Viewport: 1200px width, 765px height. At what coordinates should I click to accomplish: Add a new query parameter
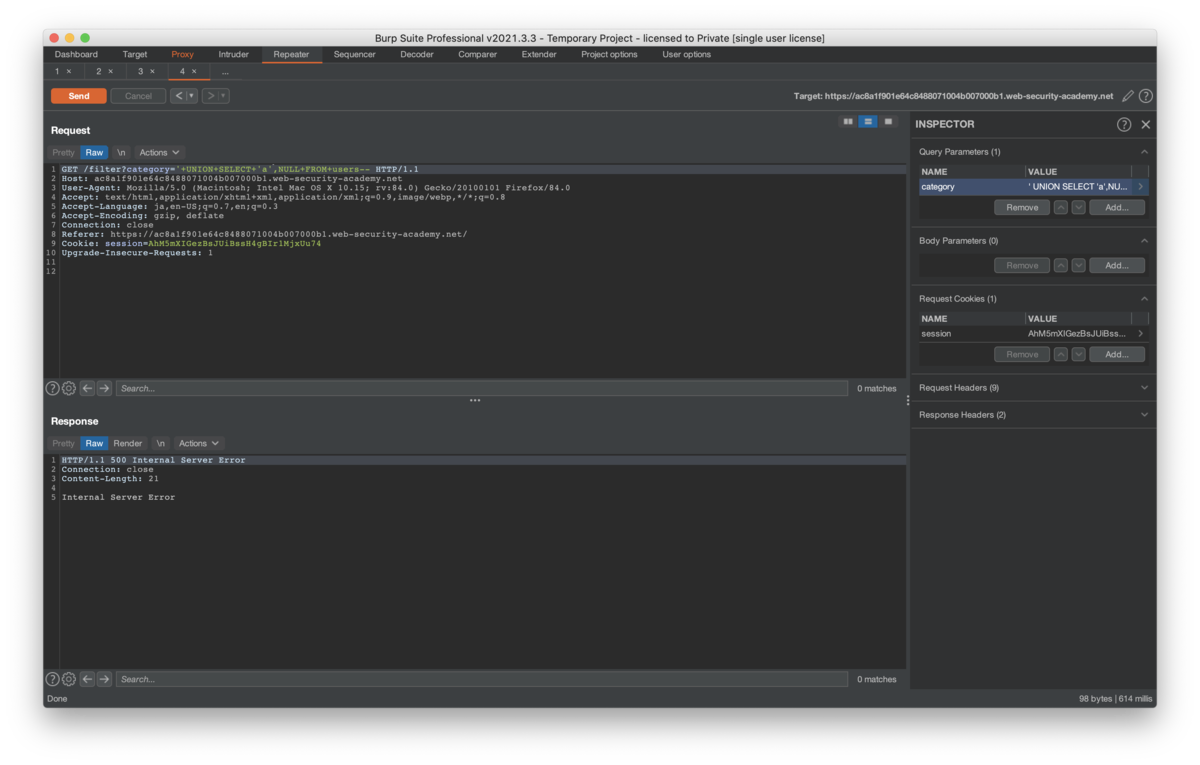pyautogui.click(x=1116, y=207)
